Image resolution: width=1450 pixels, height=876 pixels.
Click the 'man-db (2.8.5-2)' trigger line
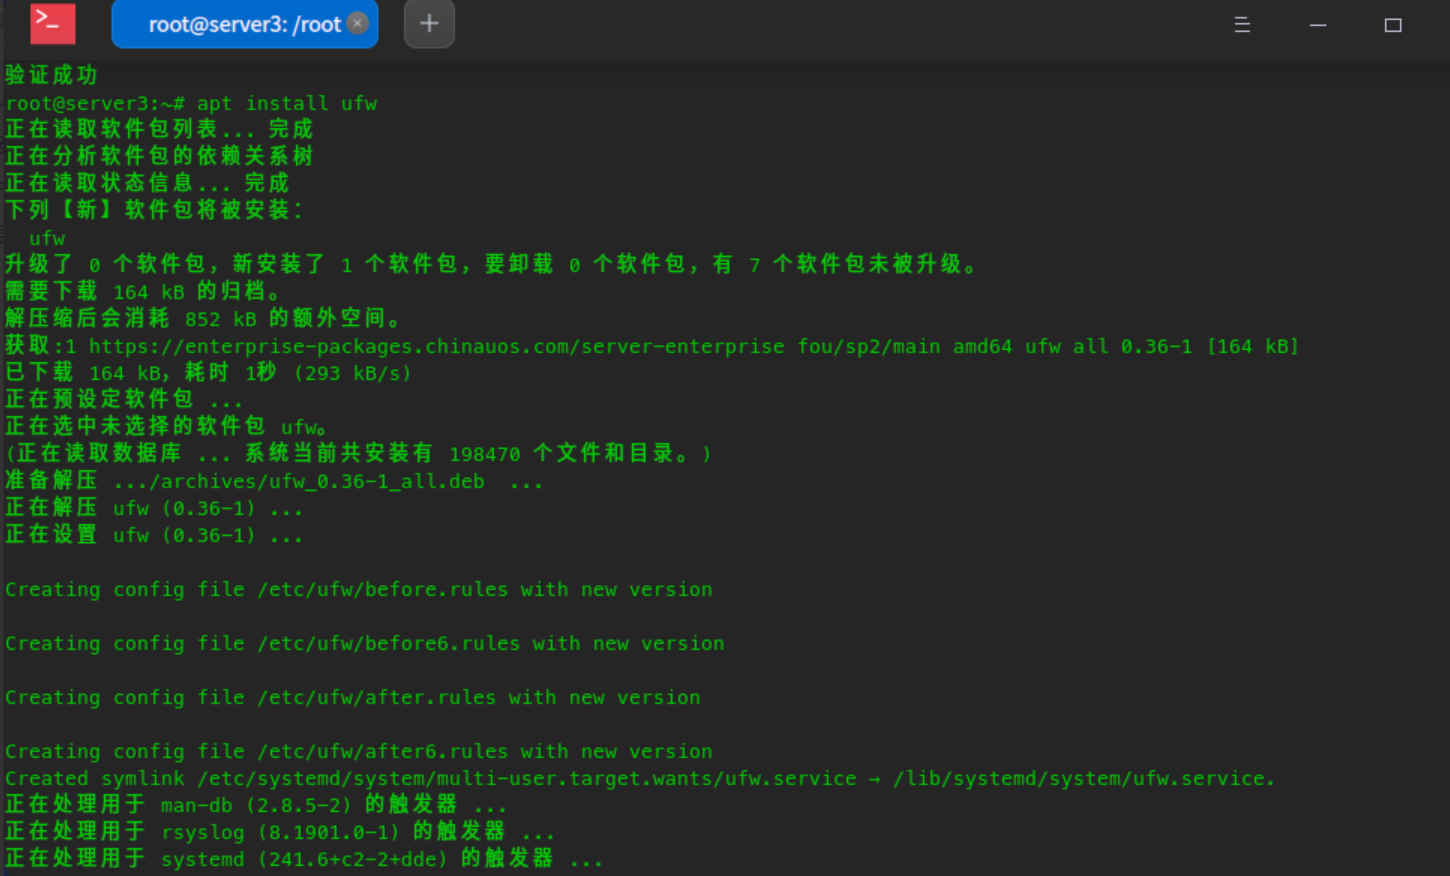point(256,804)
